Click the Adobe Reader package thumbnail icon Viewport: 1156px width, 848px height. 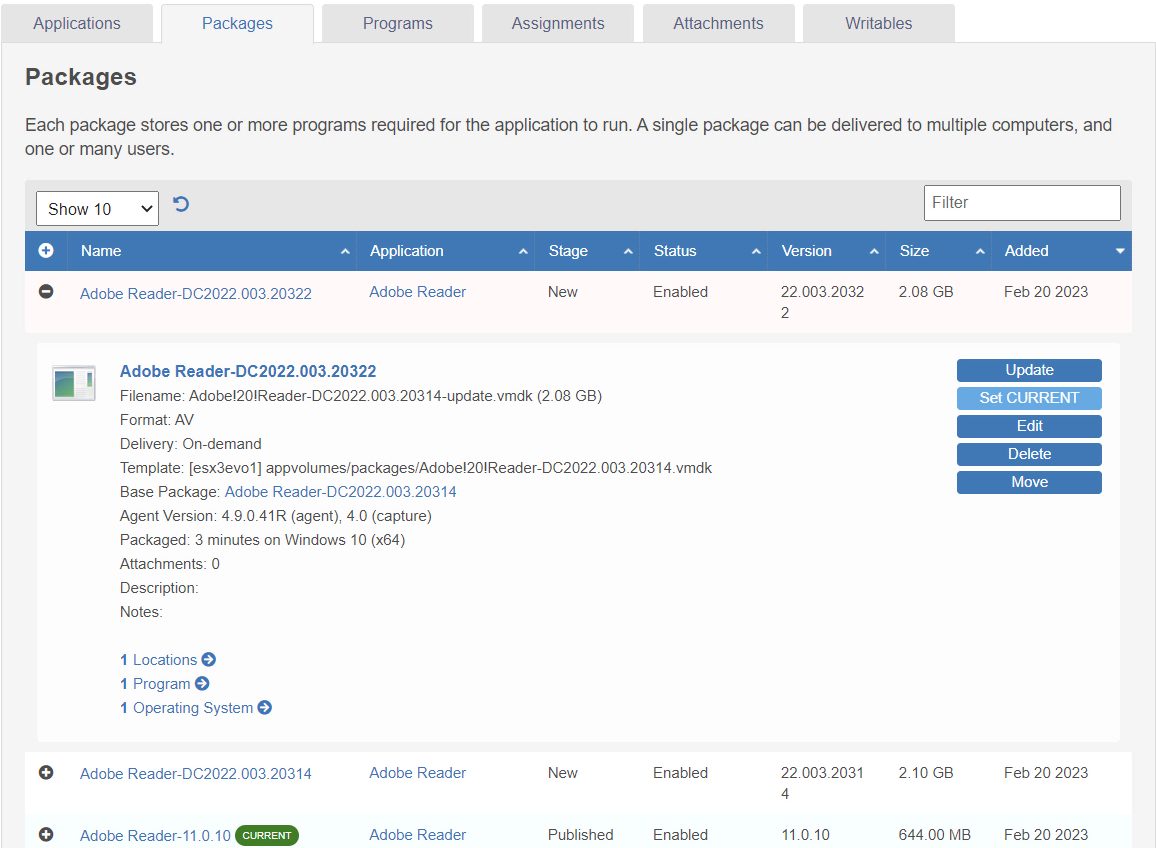72,383
